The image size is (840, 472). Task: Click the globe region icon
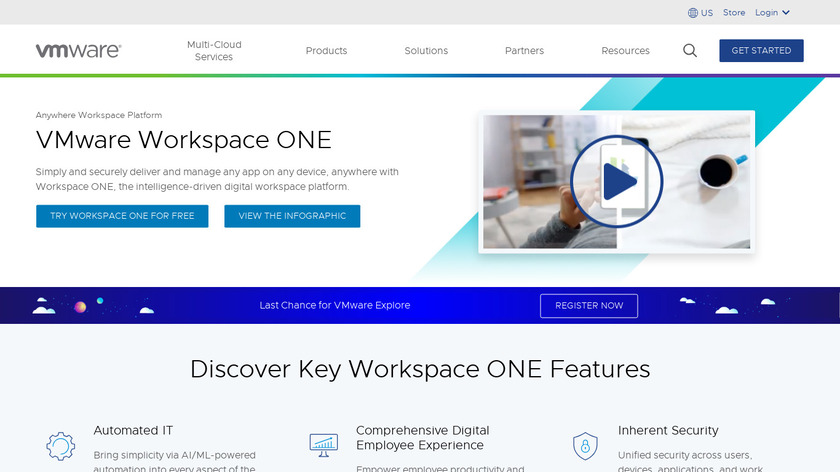(693, 13)
